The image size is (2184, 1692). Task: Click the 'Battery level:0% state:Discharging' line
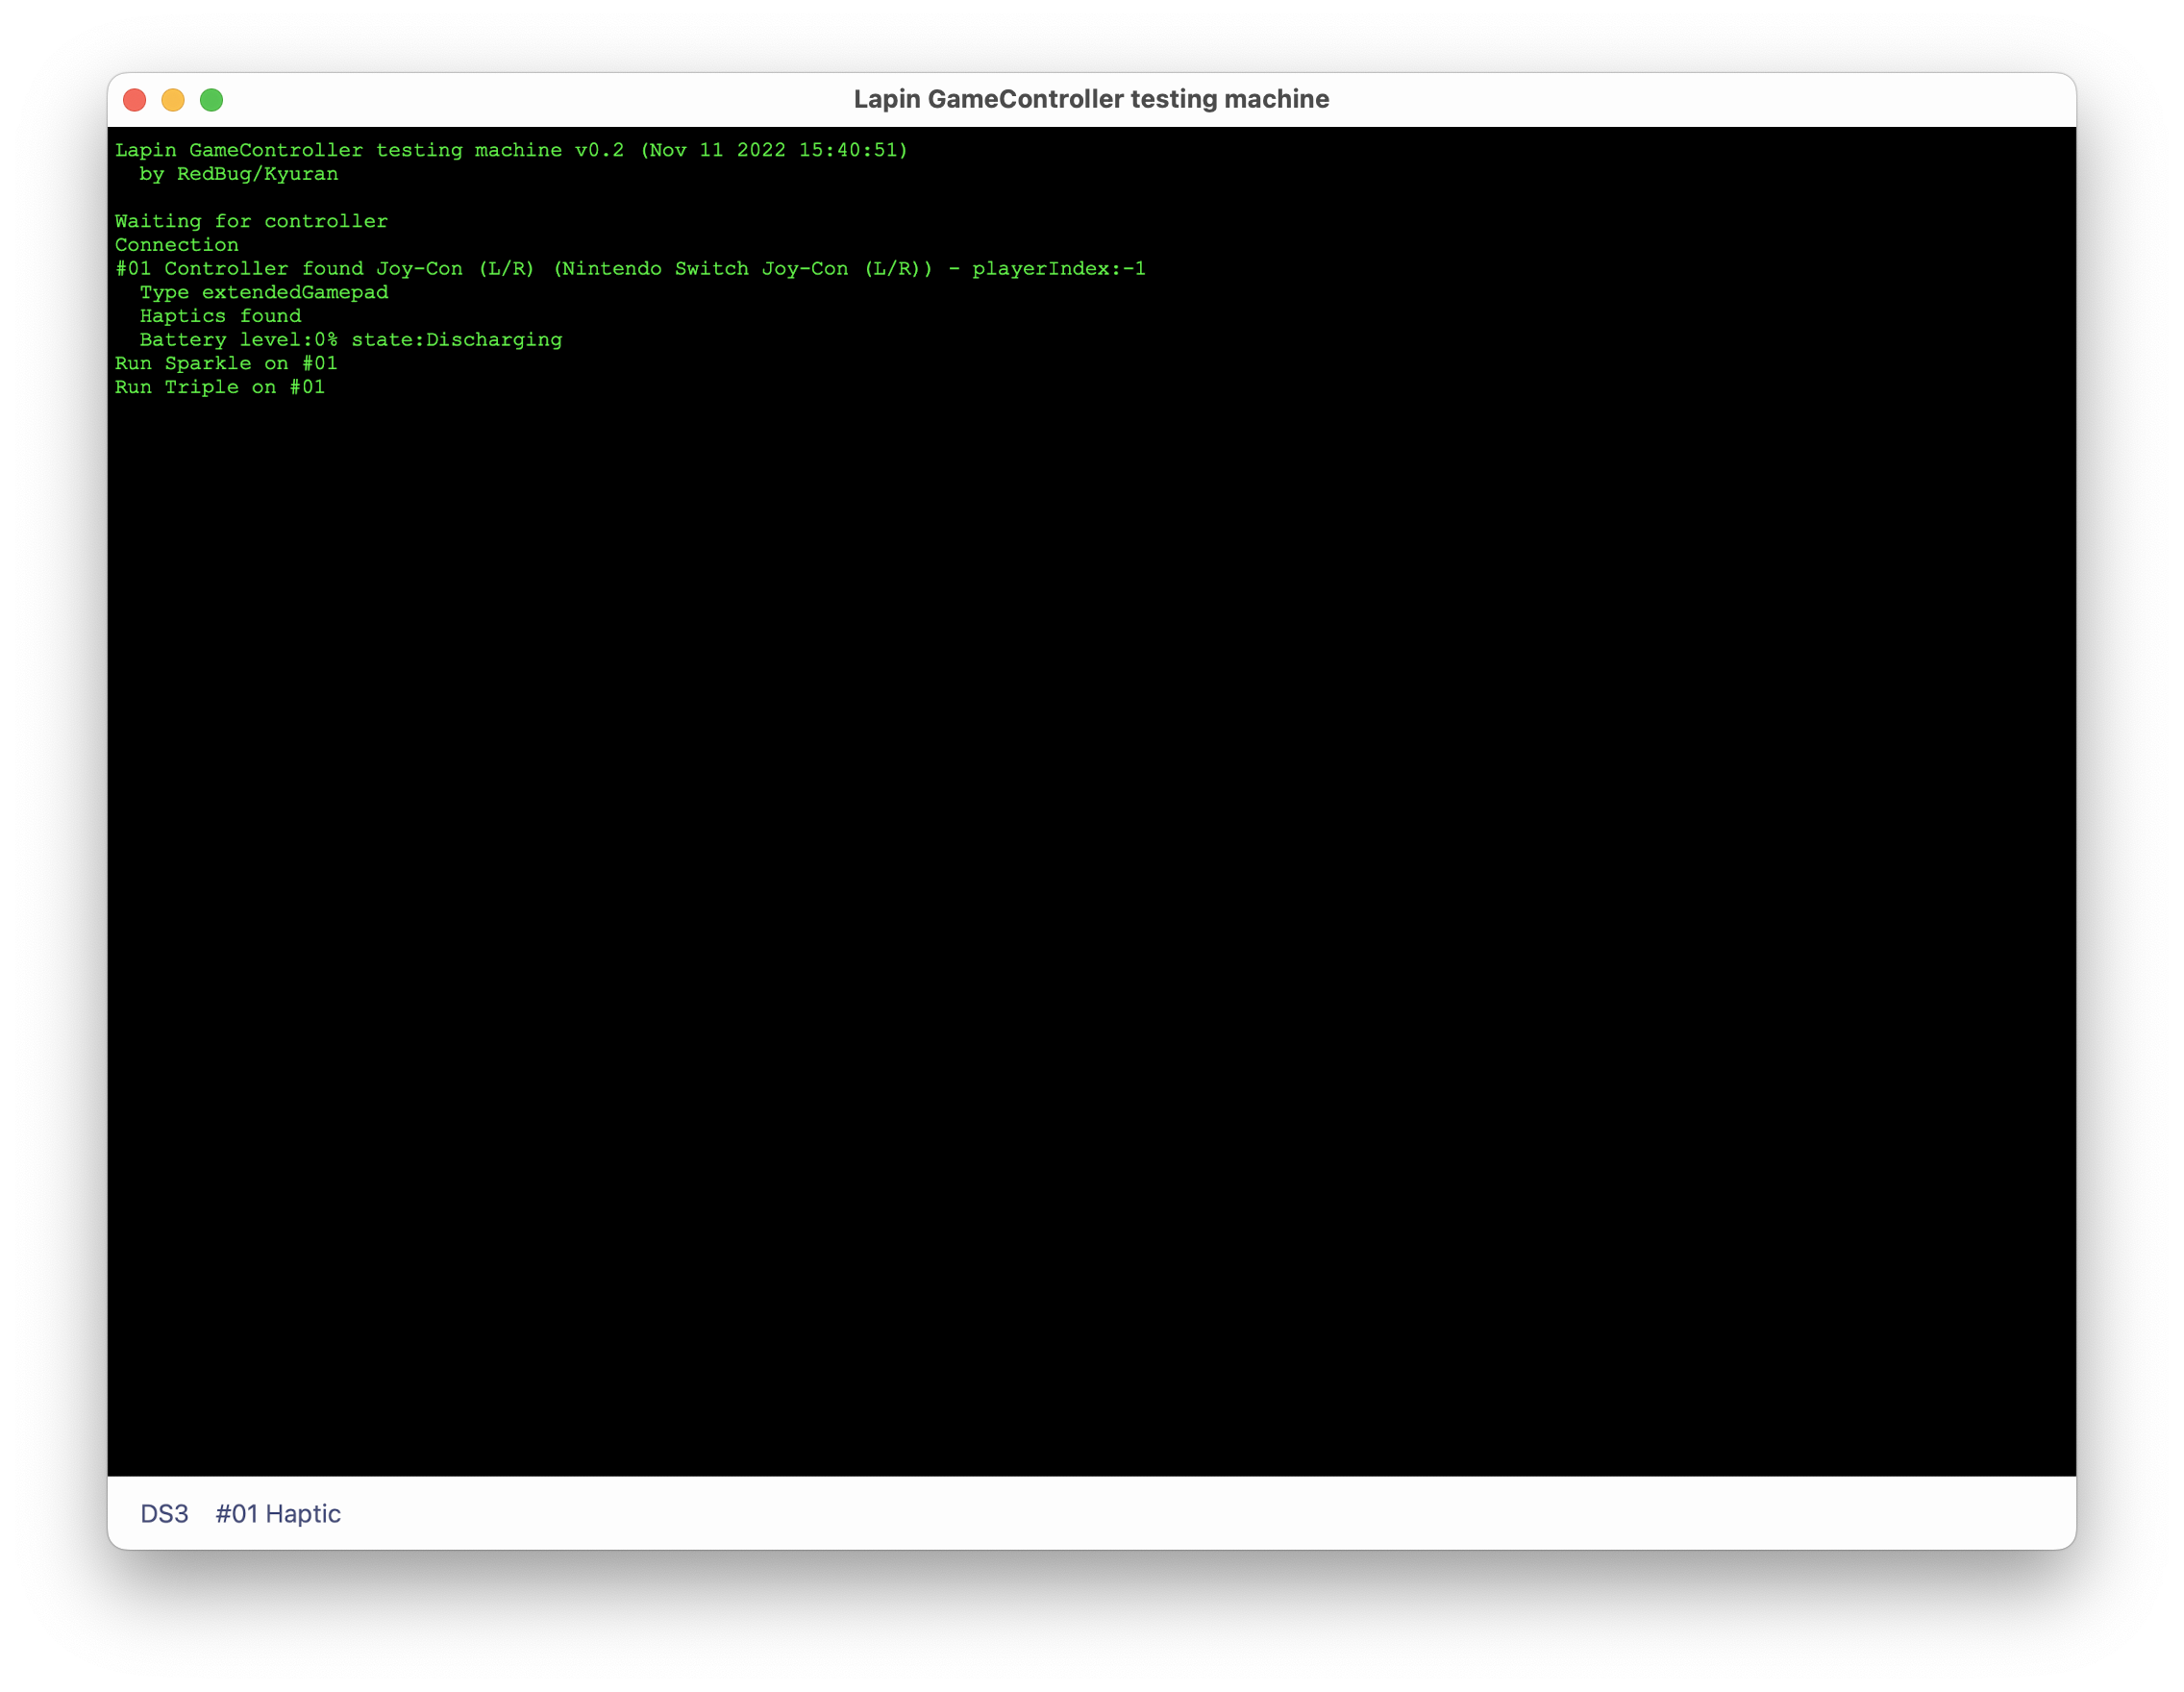(351, 340)
